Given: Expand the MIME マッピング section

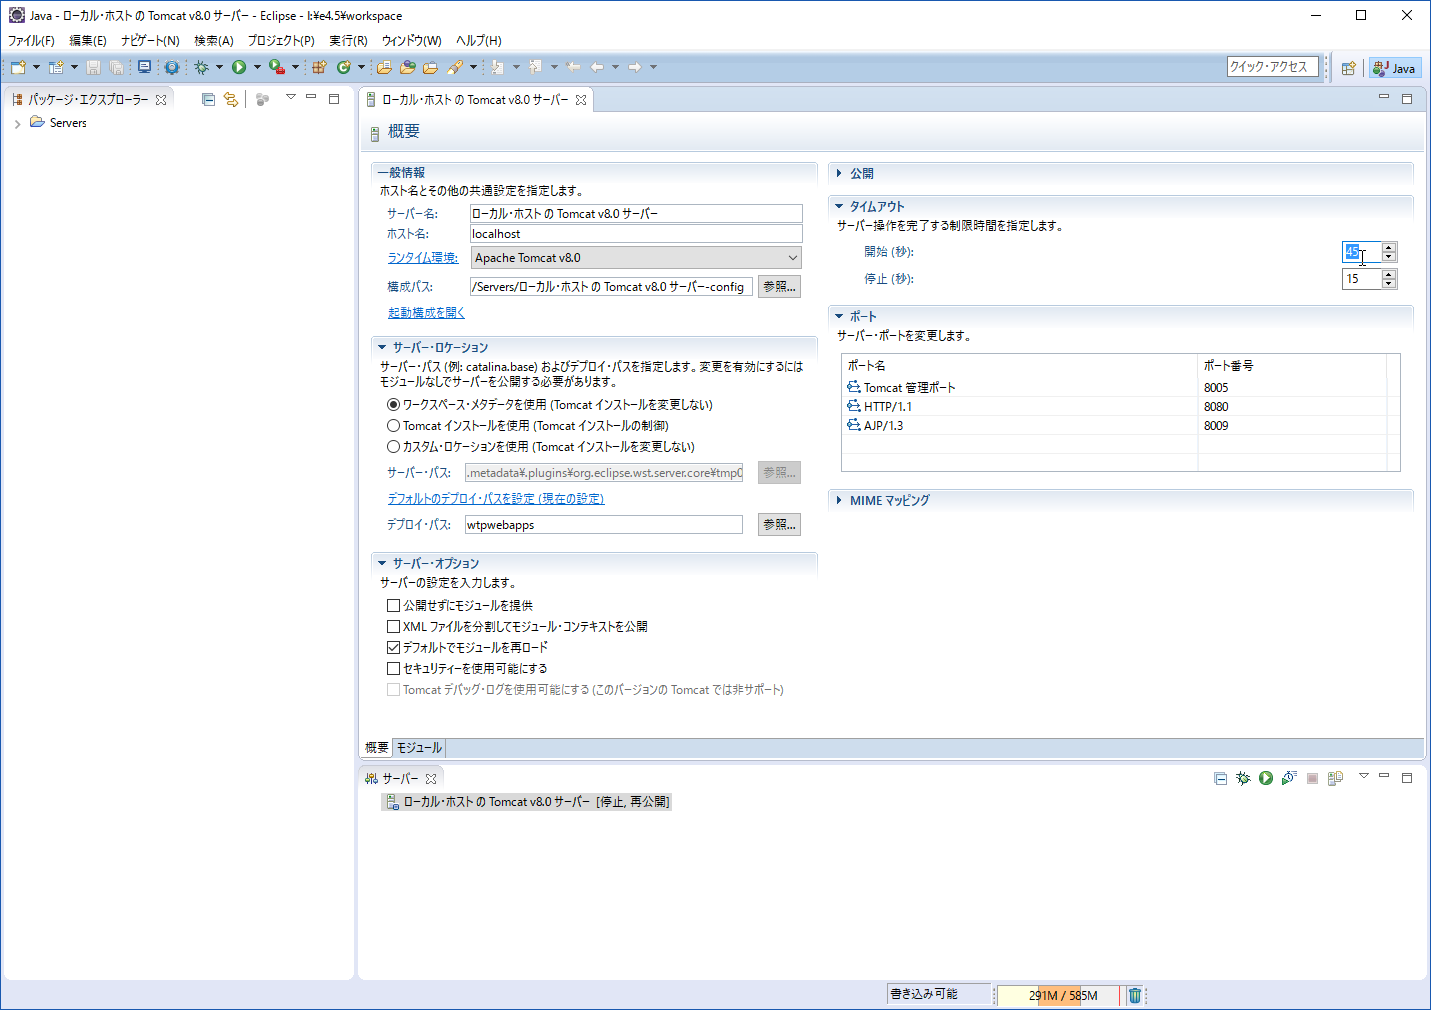Looking at the screenshot, I should tap(839, 500).
